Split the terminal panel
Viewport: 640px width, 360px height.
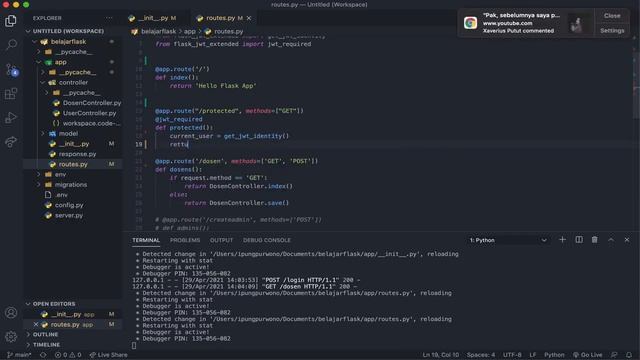pos(579,240)
